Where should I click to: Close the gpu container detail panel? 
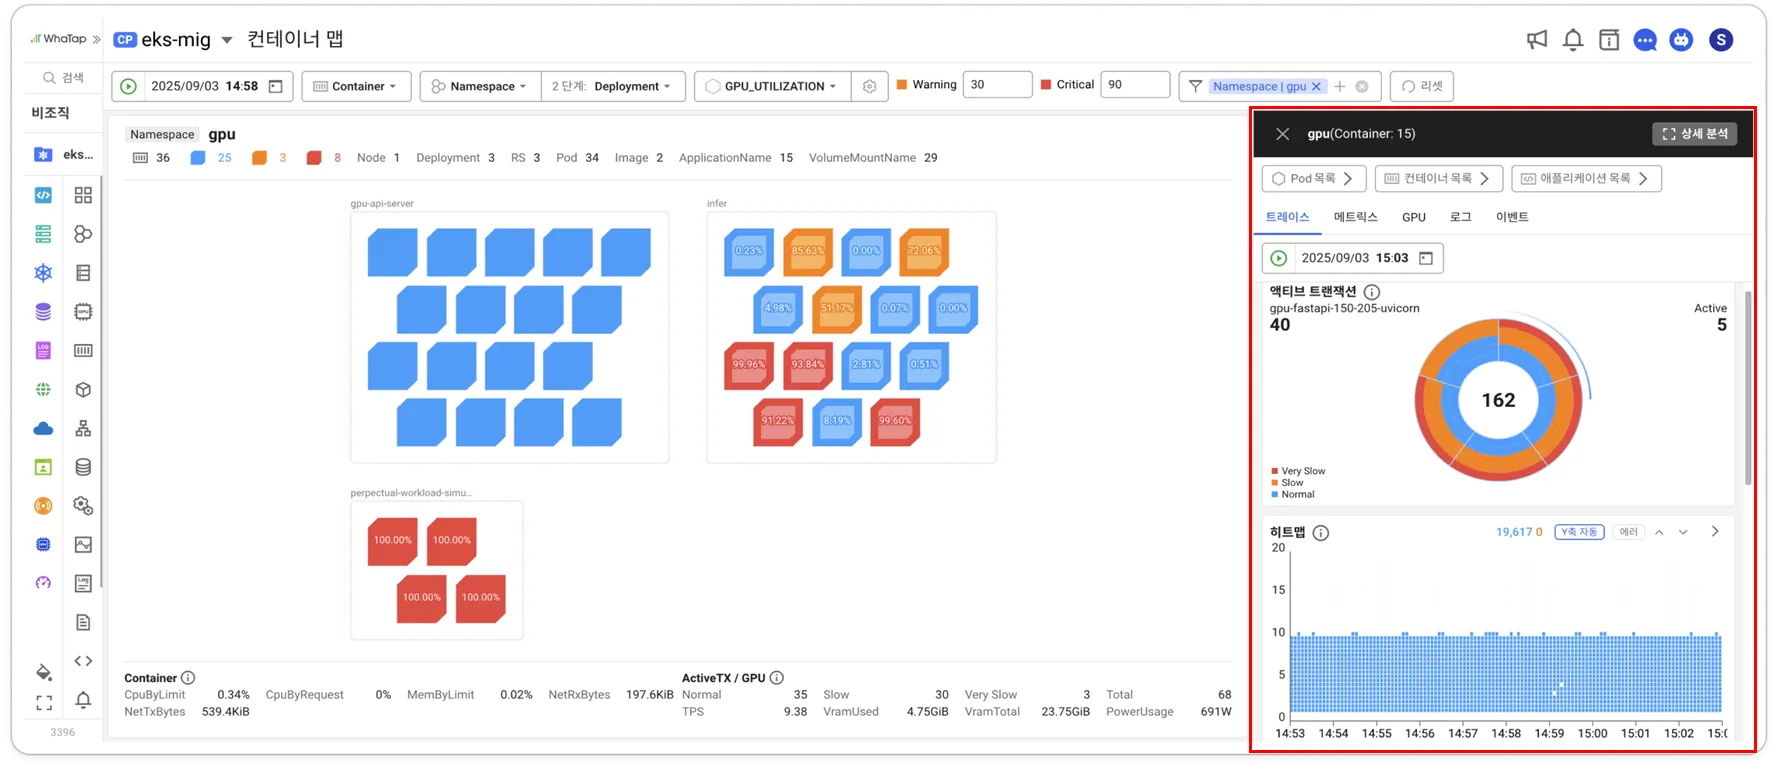click(1283, 134)
